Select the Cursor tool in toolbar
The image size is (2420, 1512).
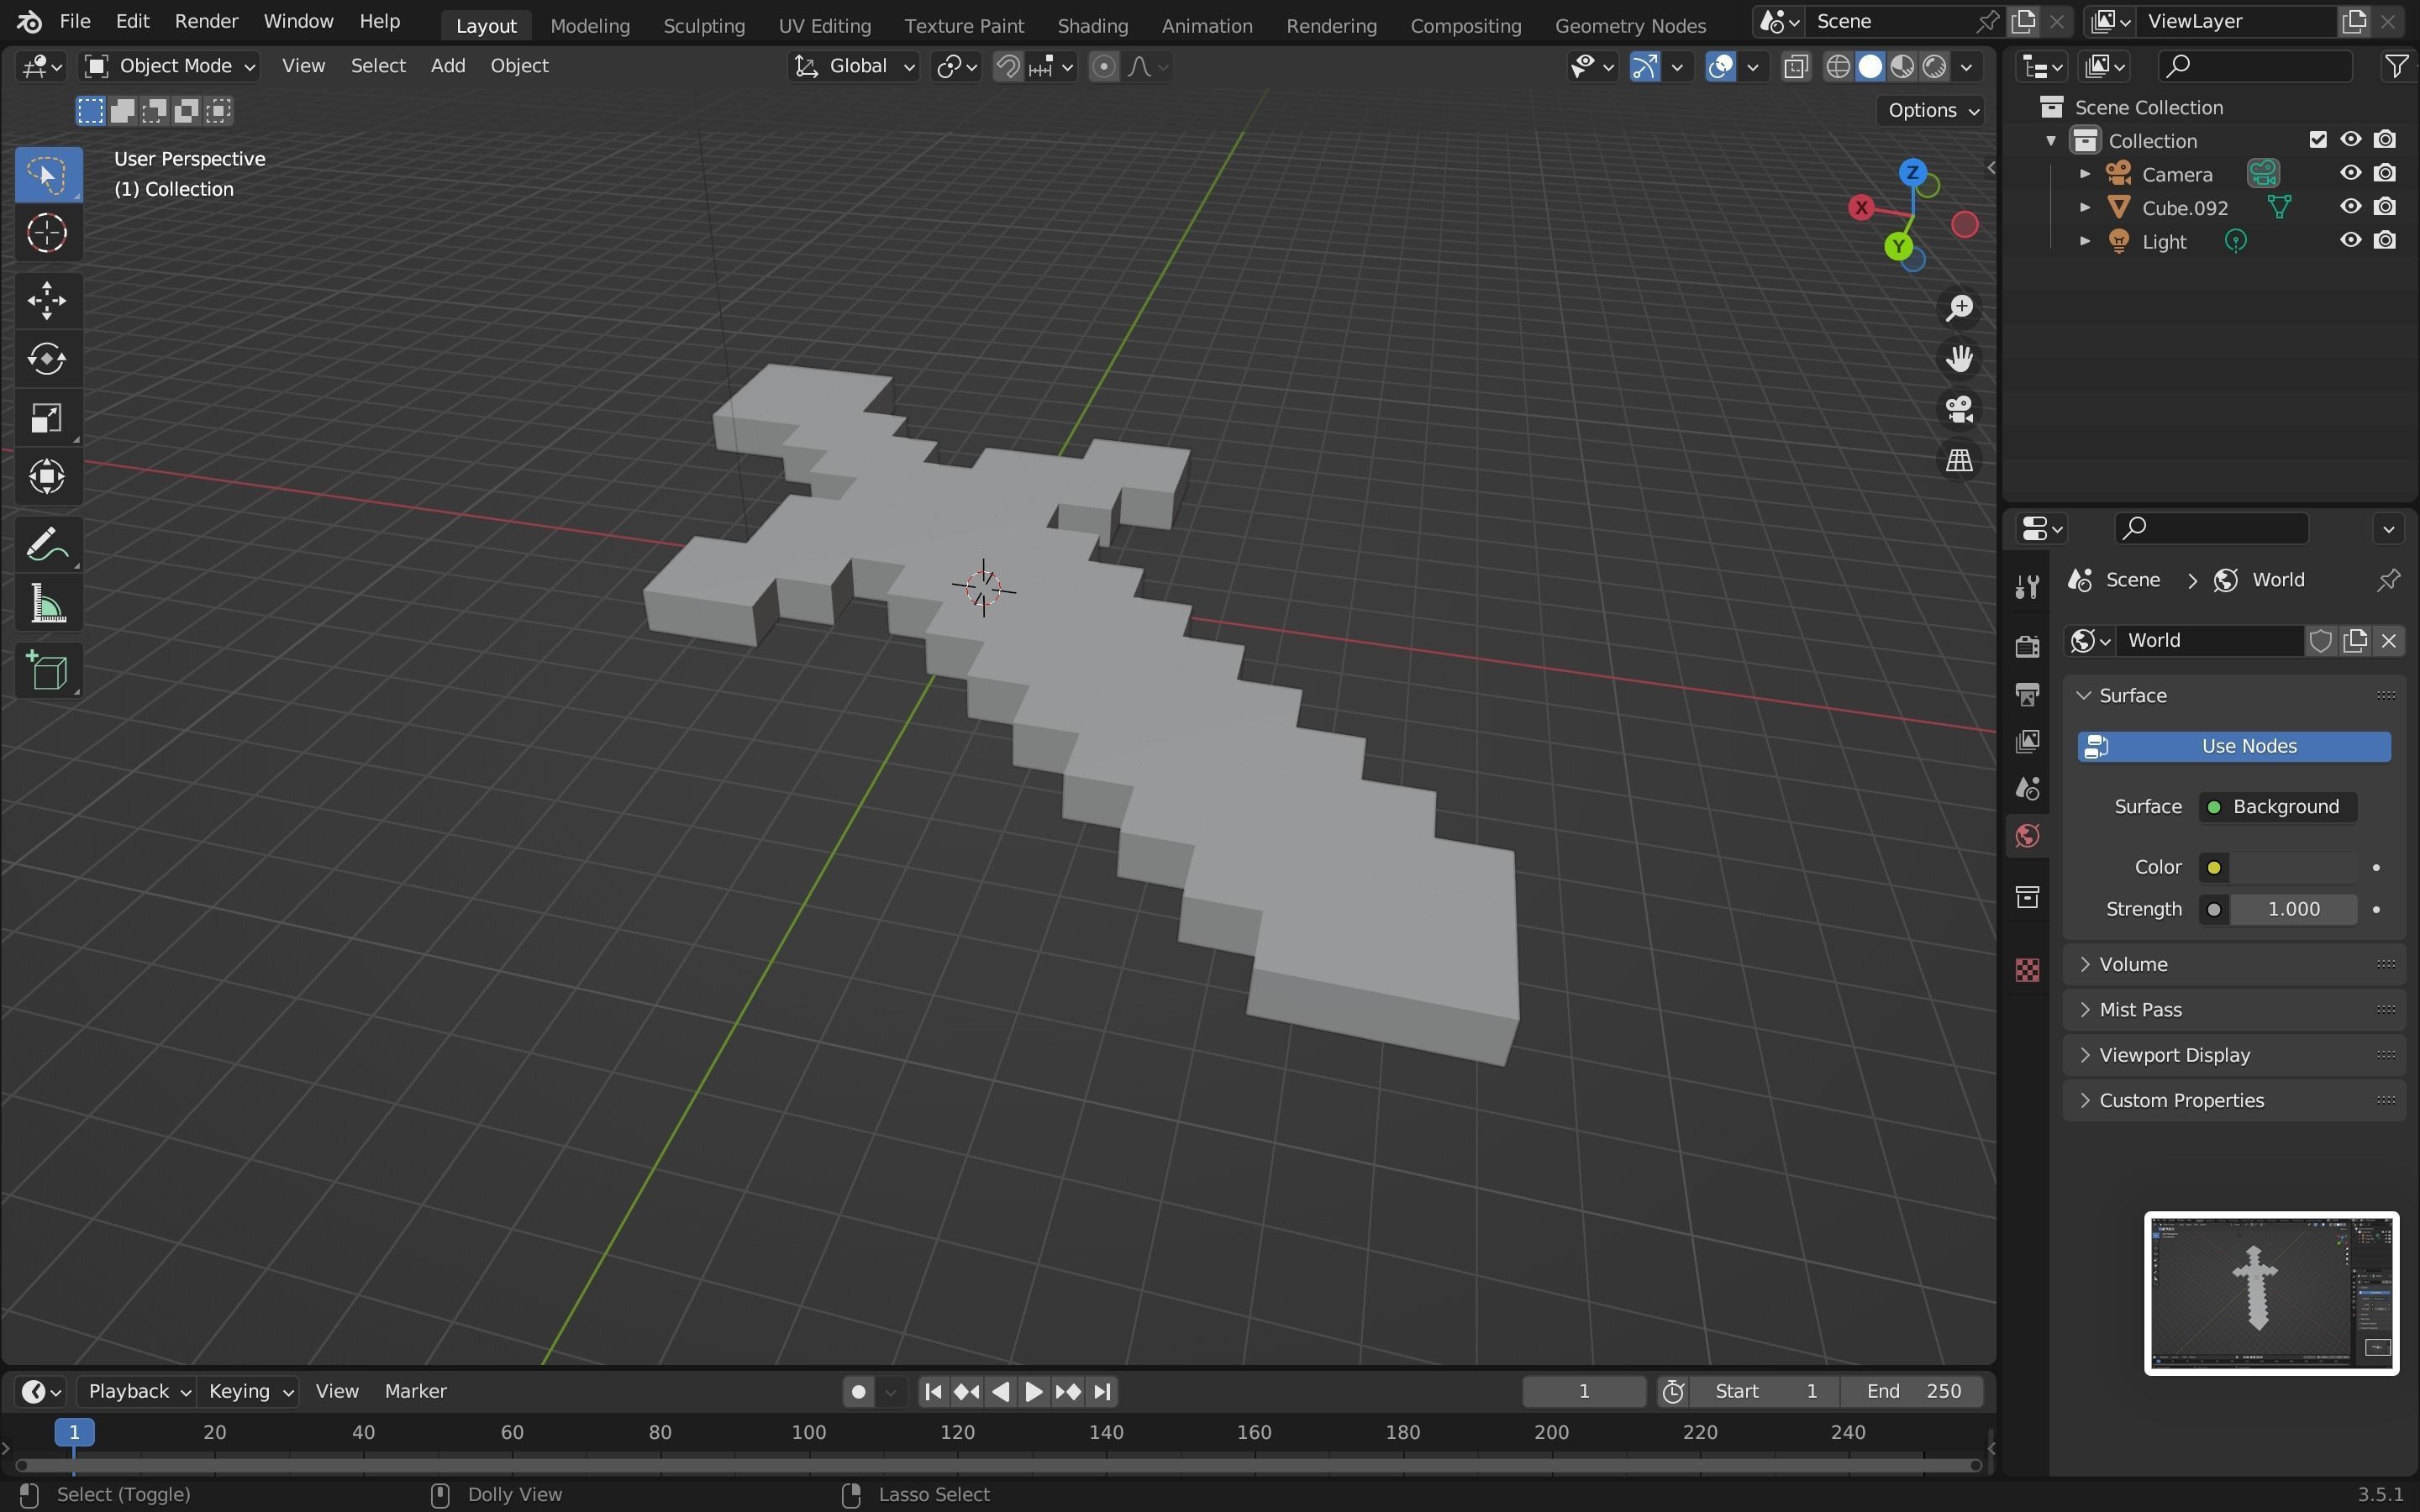pos(47,233)
